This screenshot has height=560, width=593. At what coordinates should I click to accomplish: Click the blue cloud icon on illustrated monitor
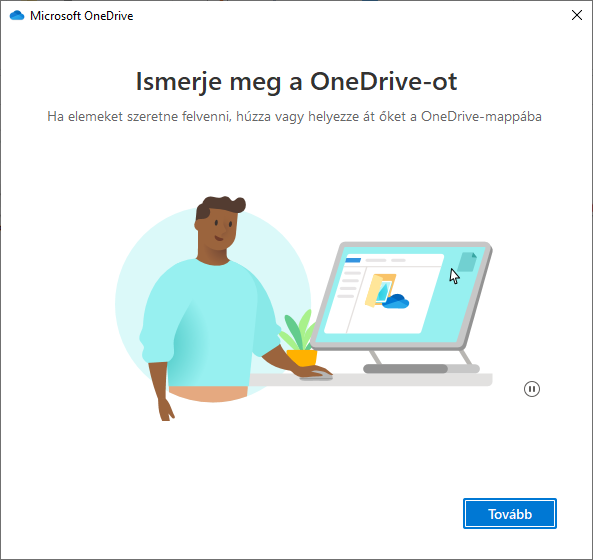click(396, 301)
